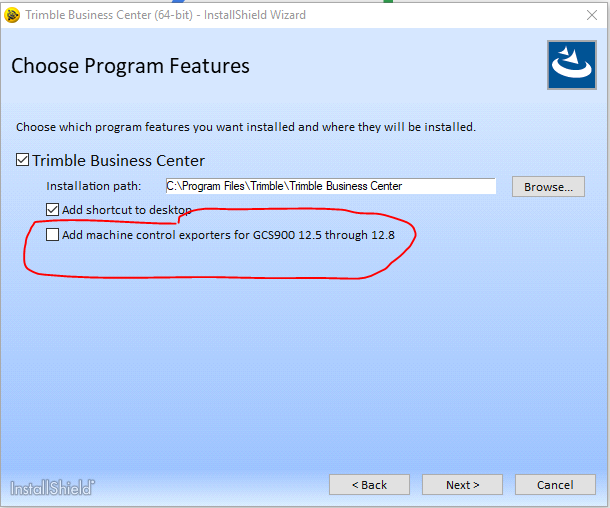This screenshot has width=610, height=508.
Task: Cancel the installation wizard
Action: pos(555,485)
